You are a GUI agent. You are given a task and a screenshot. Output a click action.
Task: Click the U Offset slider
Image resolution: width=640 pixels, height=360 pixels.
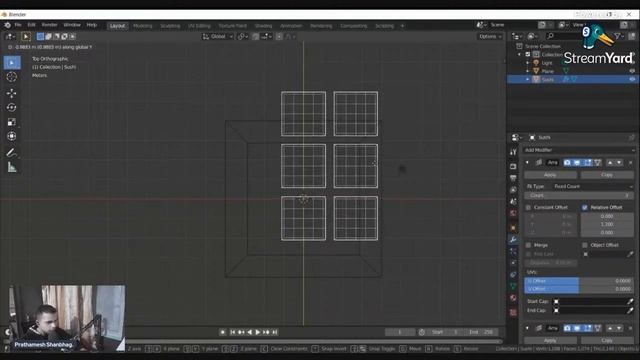579,281
